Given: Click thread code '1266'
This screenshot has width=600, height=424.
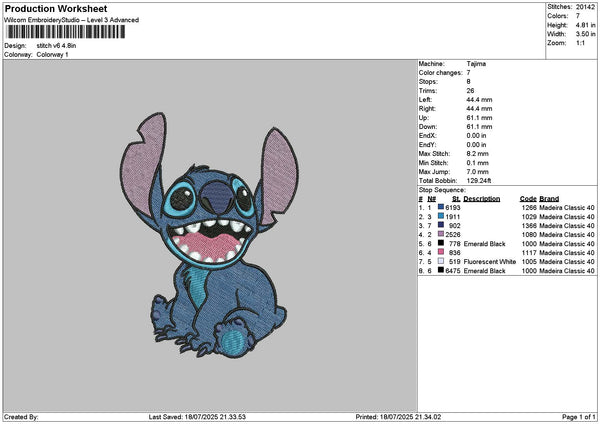Looking at the screenshot, I should click(529, 208).
